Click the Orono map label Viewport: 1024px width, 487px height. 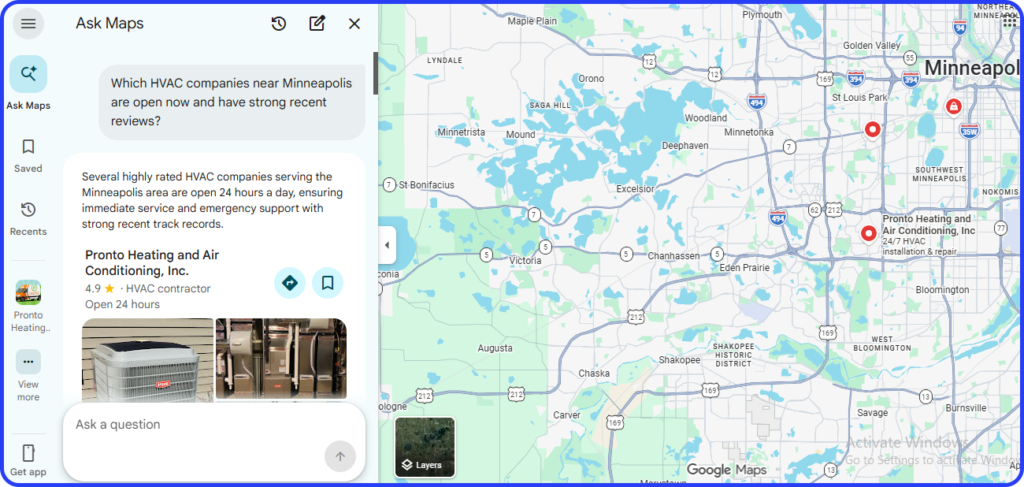point(591,78)
